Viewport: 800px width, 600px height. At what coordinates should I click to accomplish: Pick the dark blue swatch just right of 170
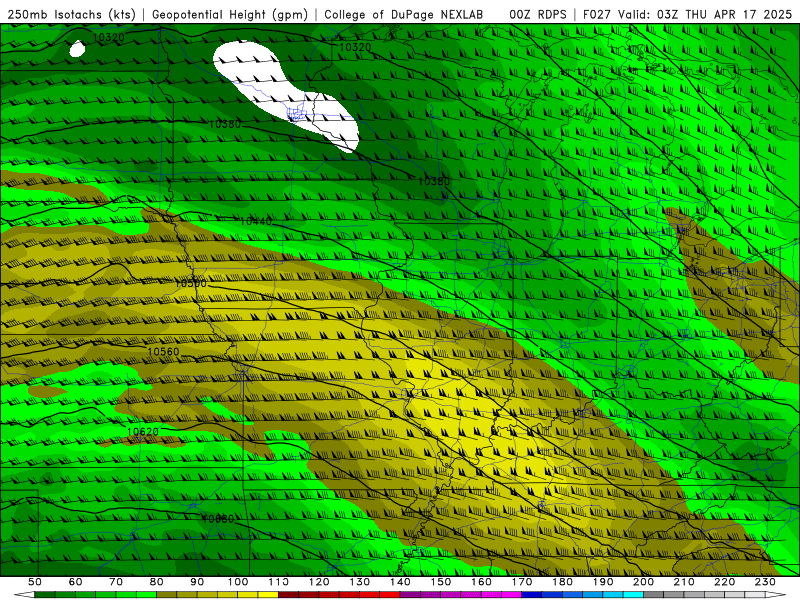point(532,595)
